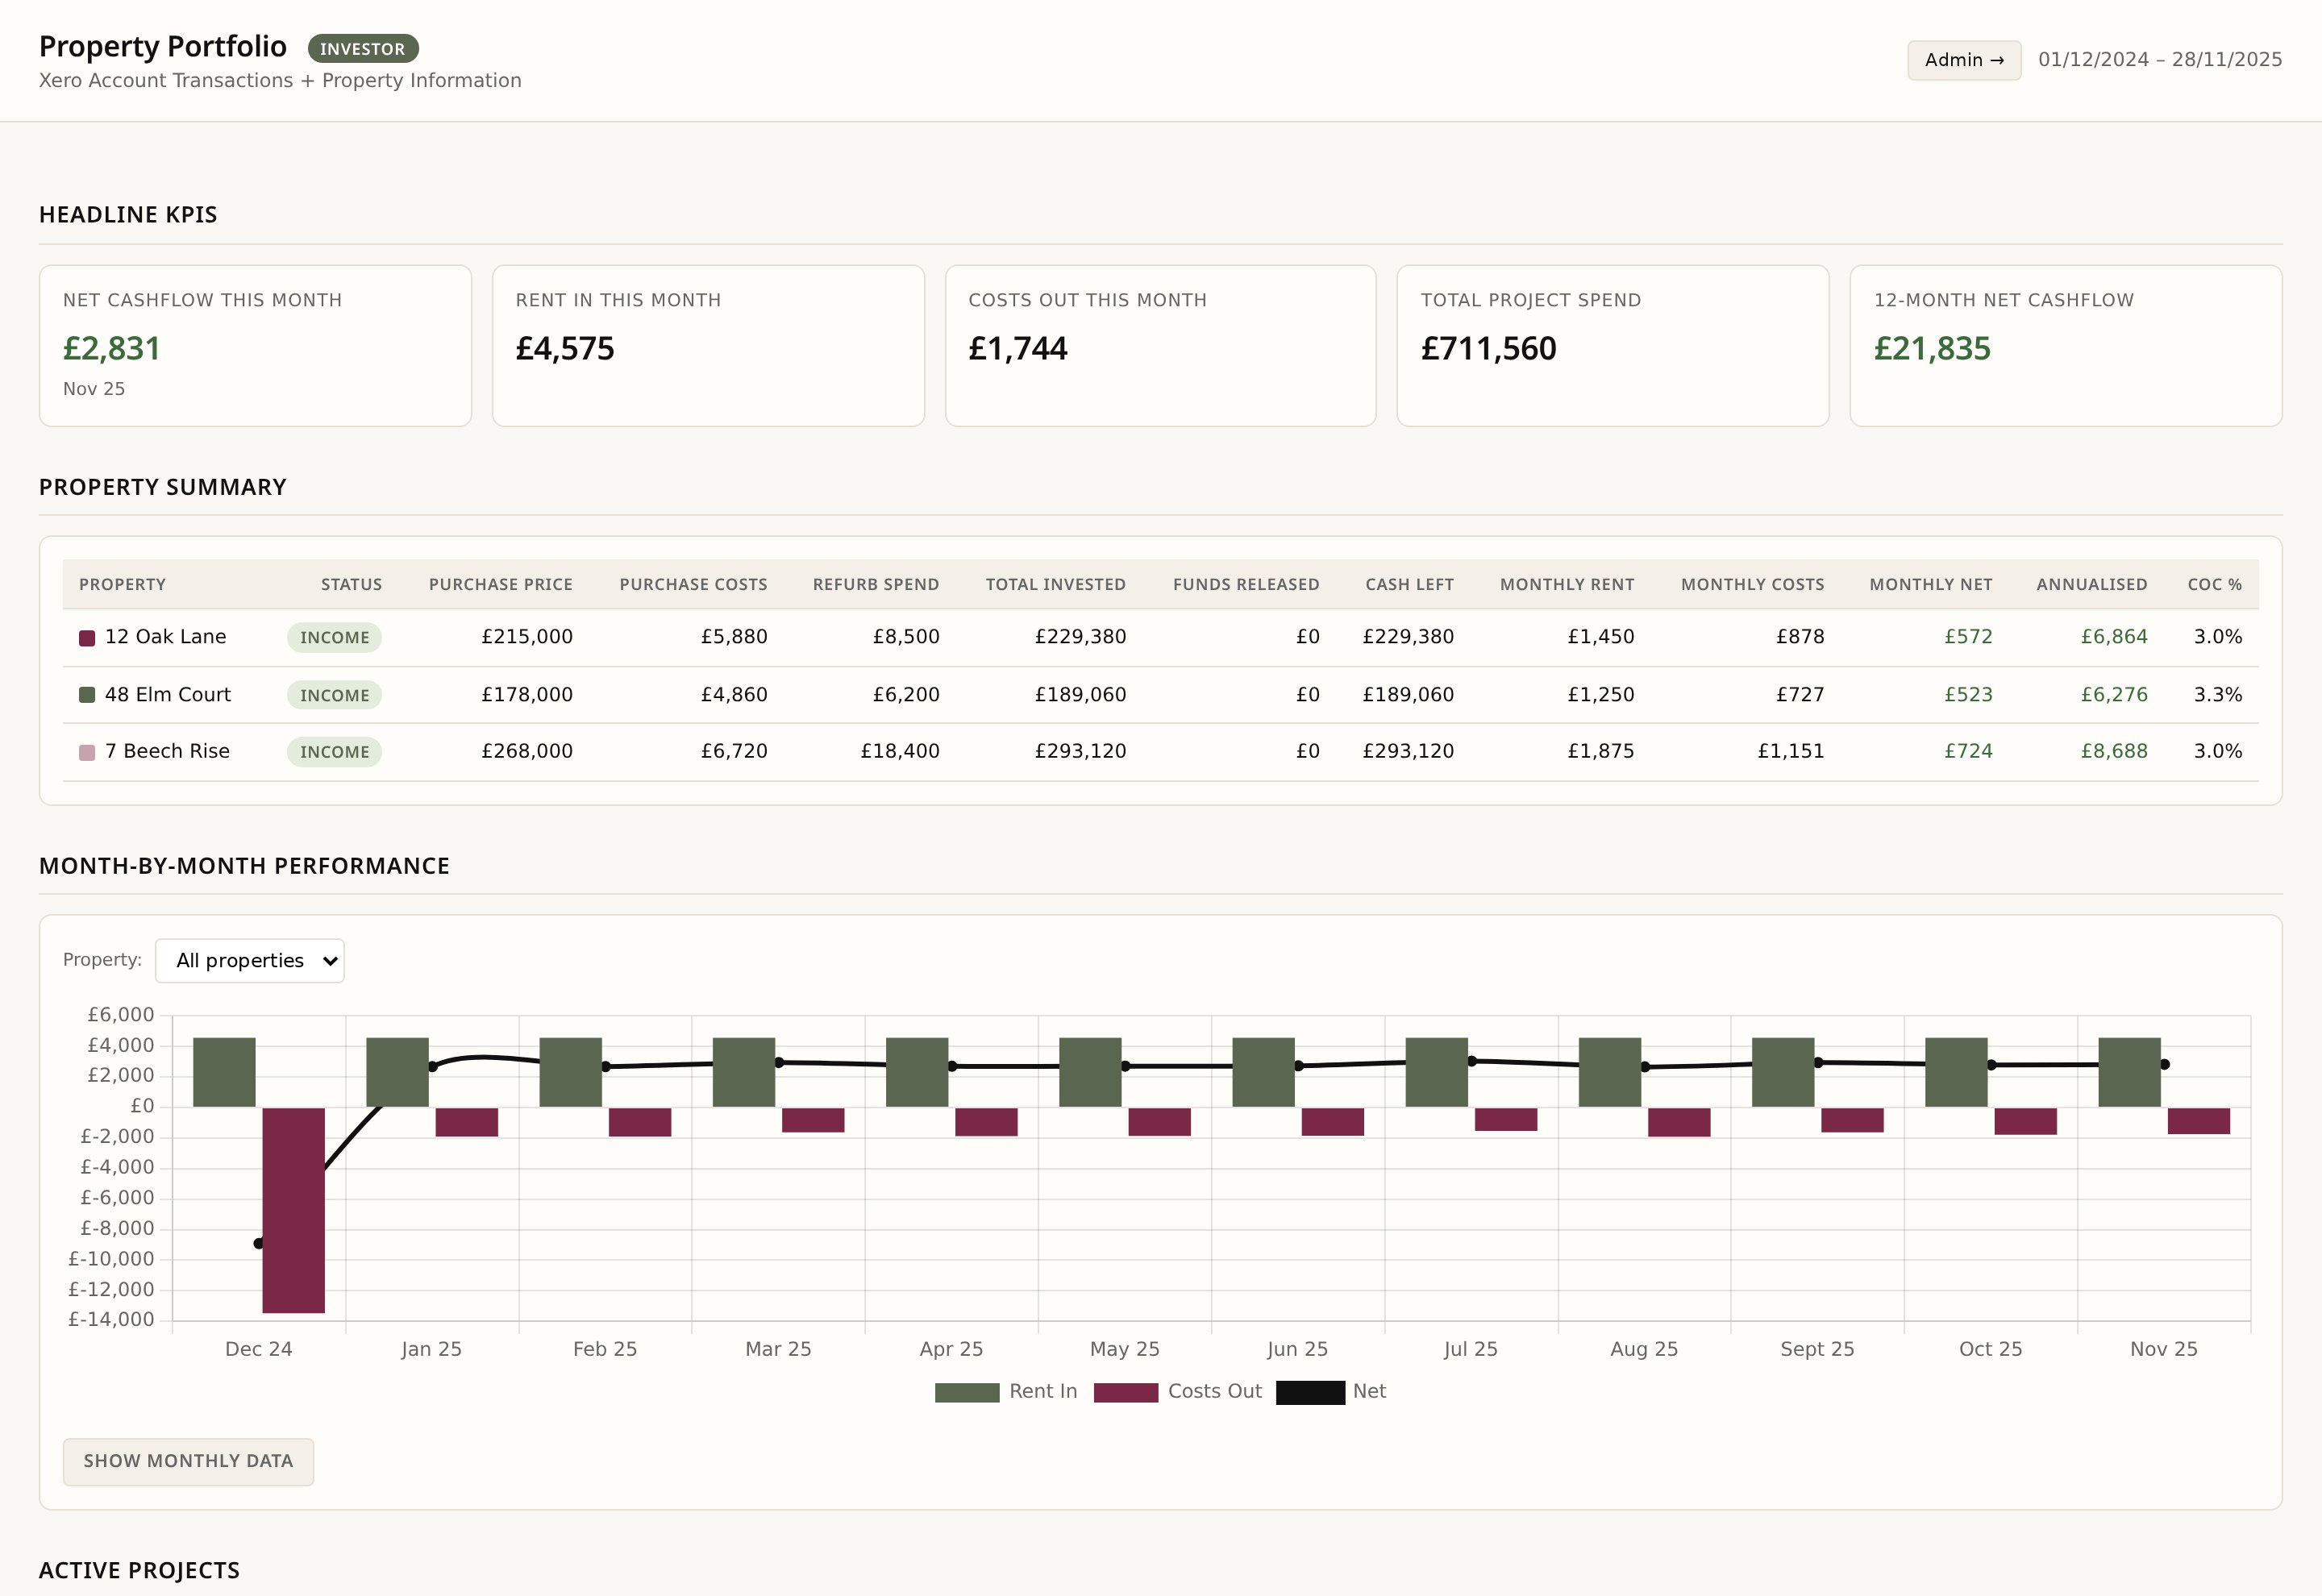Viewport: 2322px width, 1596px height.
Task: Click the Rent In This Month value £4,575
Action: coord(565,348)
